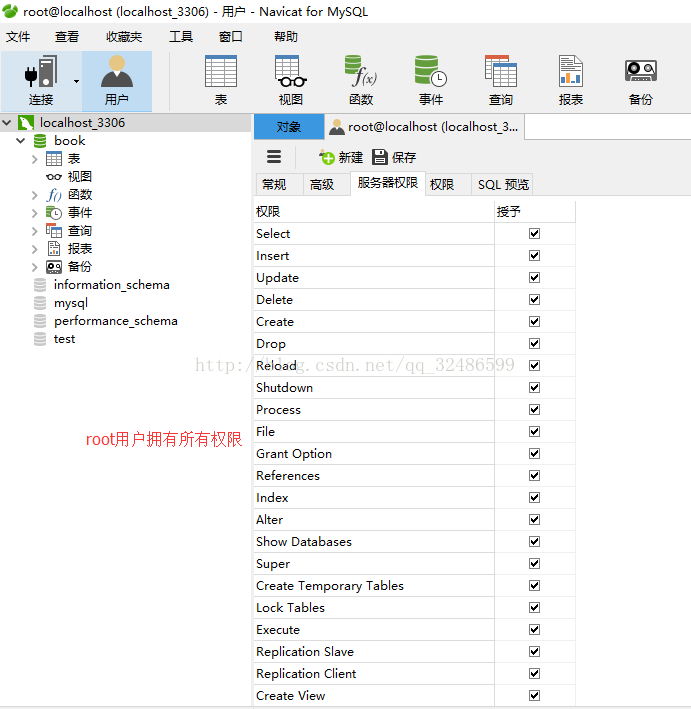Image resolution: width=691 pixels, height=709 pixels.
Task: Click the book database icon in tree
Action: (x=40, y=141)
